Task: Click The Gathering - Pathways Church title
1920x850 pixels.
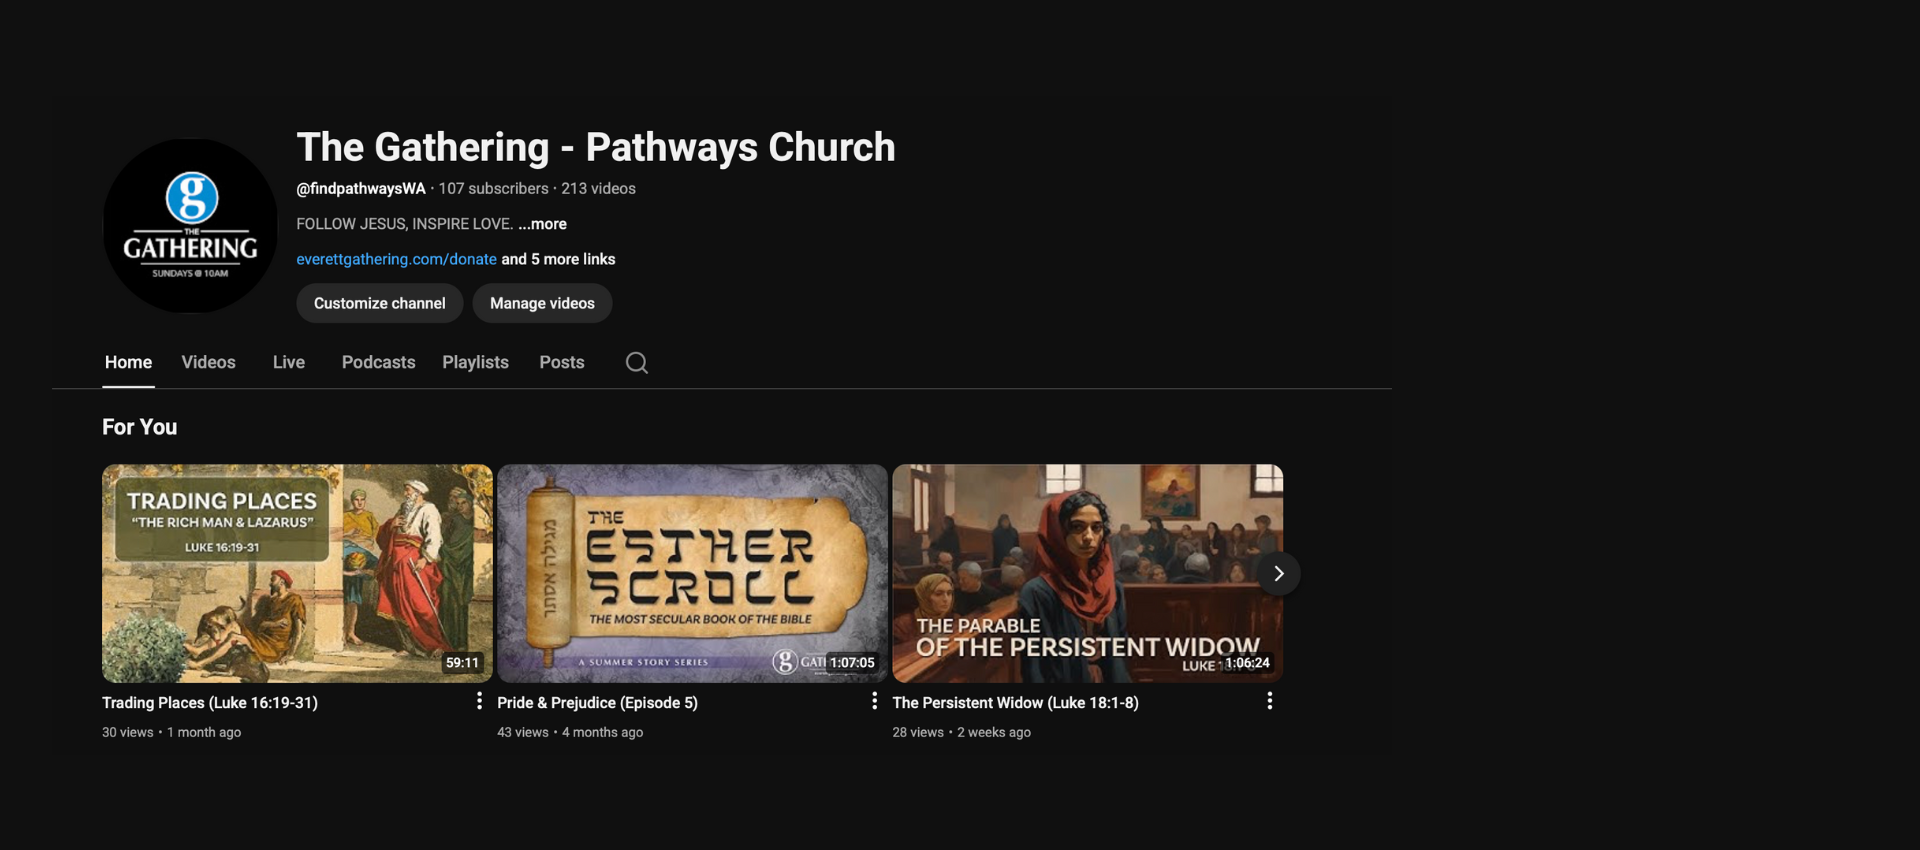Action: 596,147
